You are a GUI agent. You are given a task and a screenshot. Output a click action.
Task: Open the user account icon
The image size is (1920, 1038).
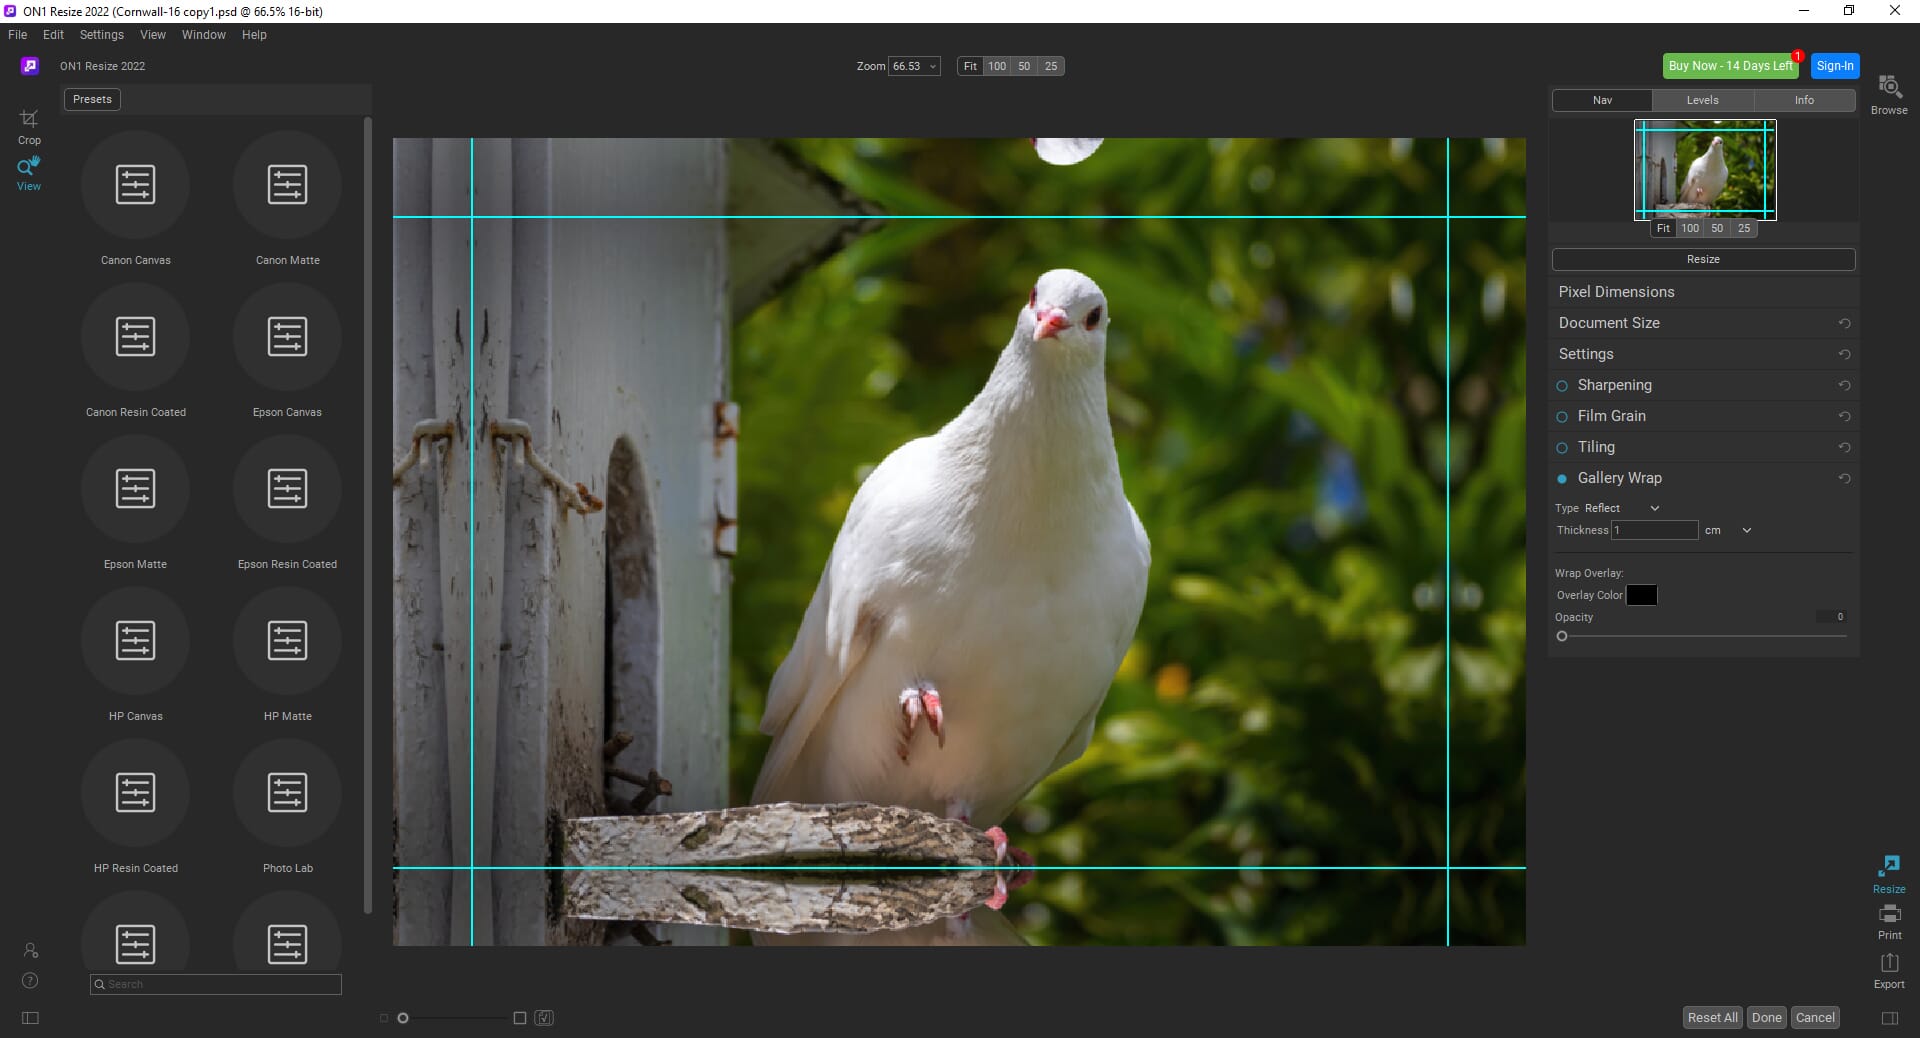click(x=30, y=950)
